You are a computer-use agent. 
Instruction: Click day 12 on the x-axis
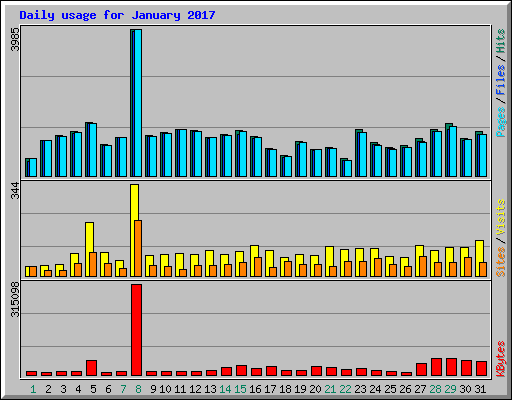195,389
